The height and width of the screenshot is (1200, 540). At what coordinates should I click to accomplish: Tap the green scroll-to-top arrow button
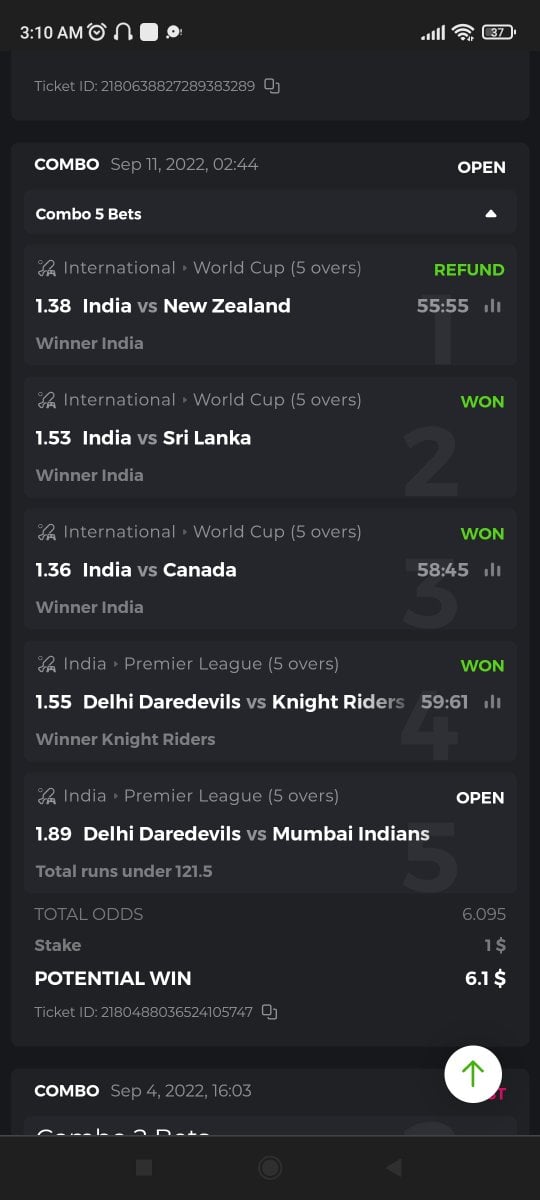point(473,1074)
